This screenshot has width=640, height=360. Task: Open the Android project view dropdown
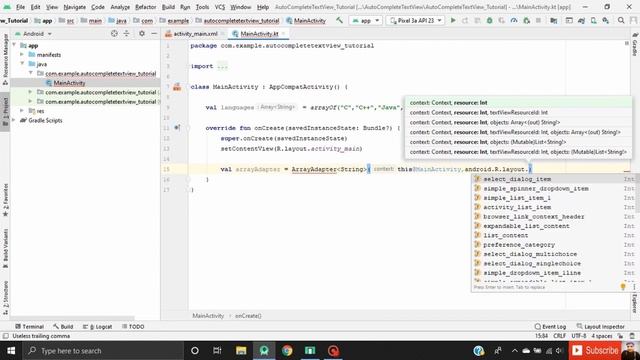click(x=33, y=34)
